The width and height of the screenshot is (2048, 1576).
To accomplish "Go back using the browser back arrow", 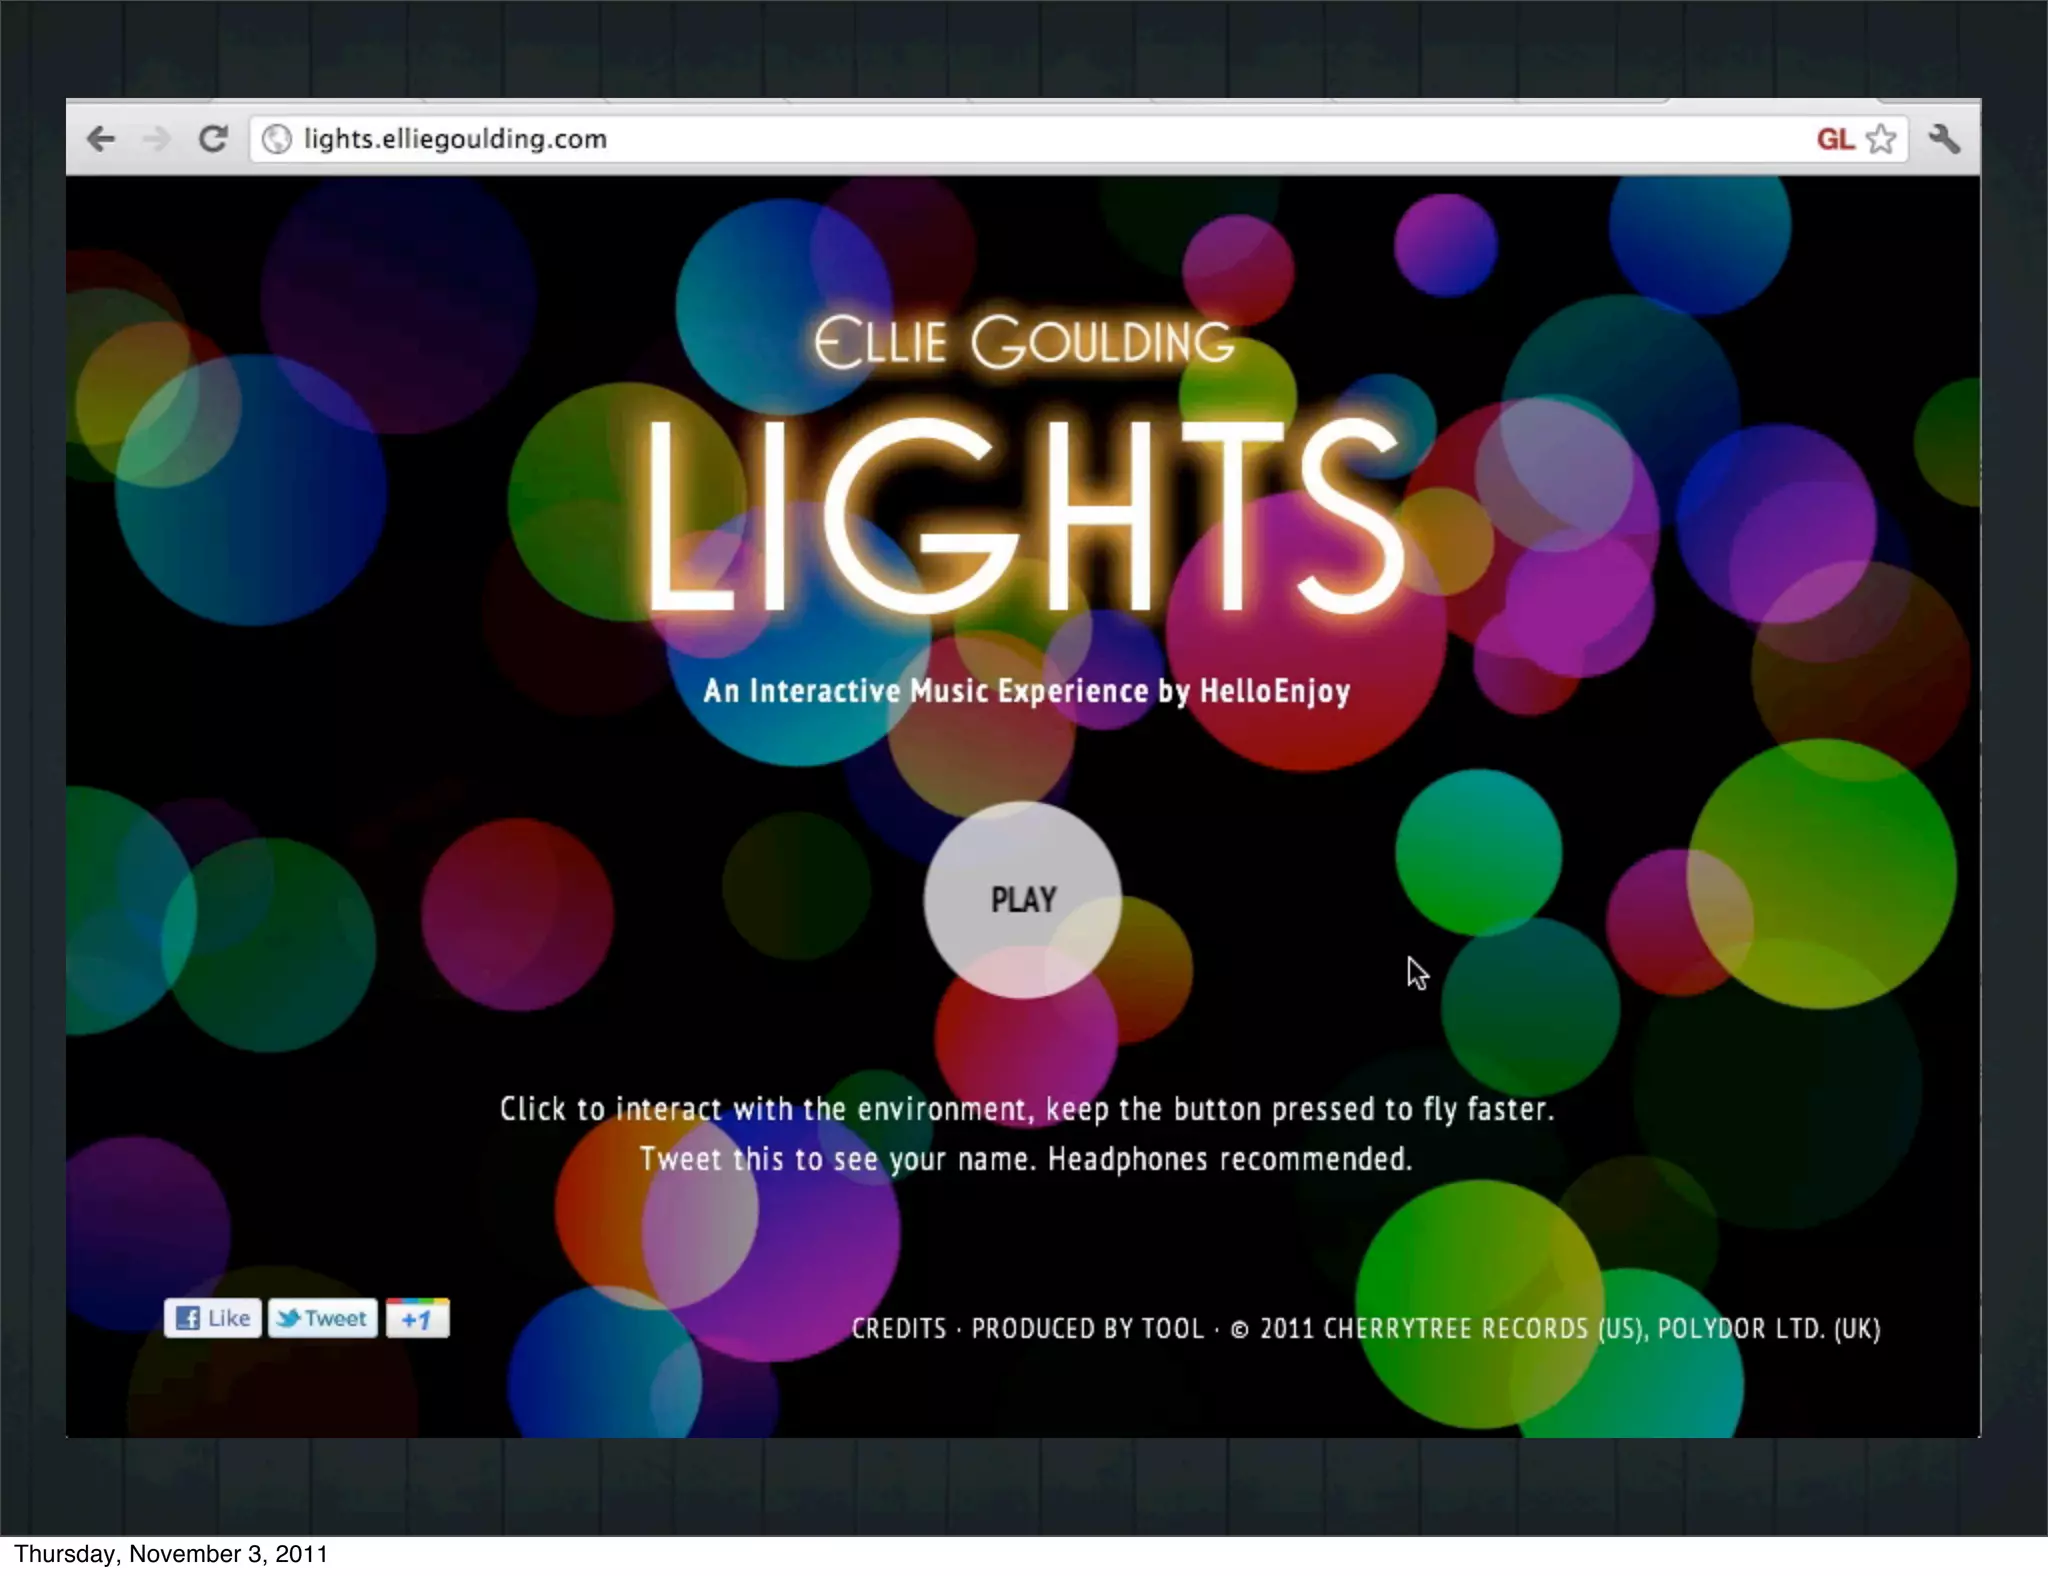I will coord(101,139).
